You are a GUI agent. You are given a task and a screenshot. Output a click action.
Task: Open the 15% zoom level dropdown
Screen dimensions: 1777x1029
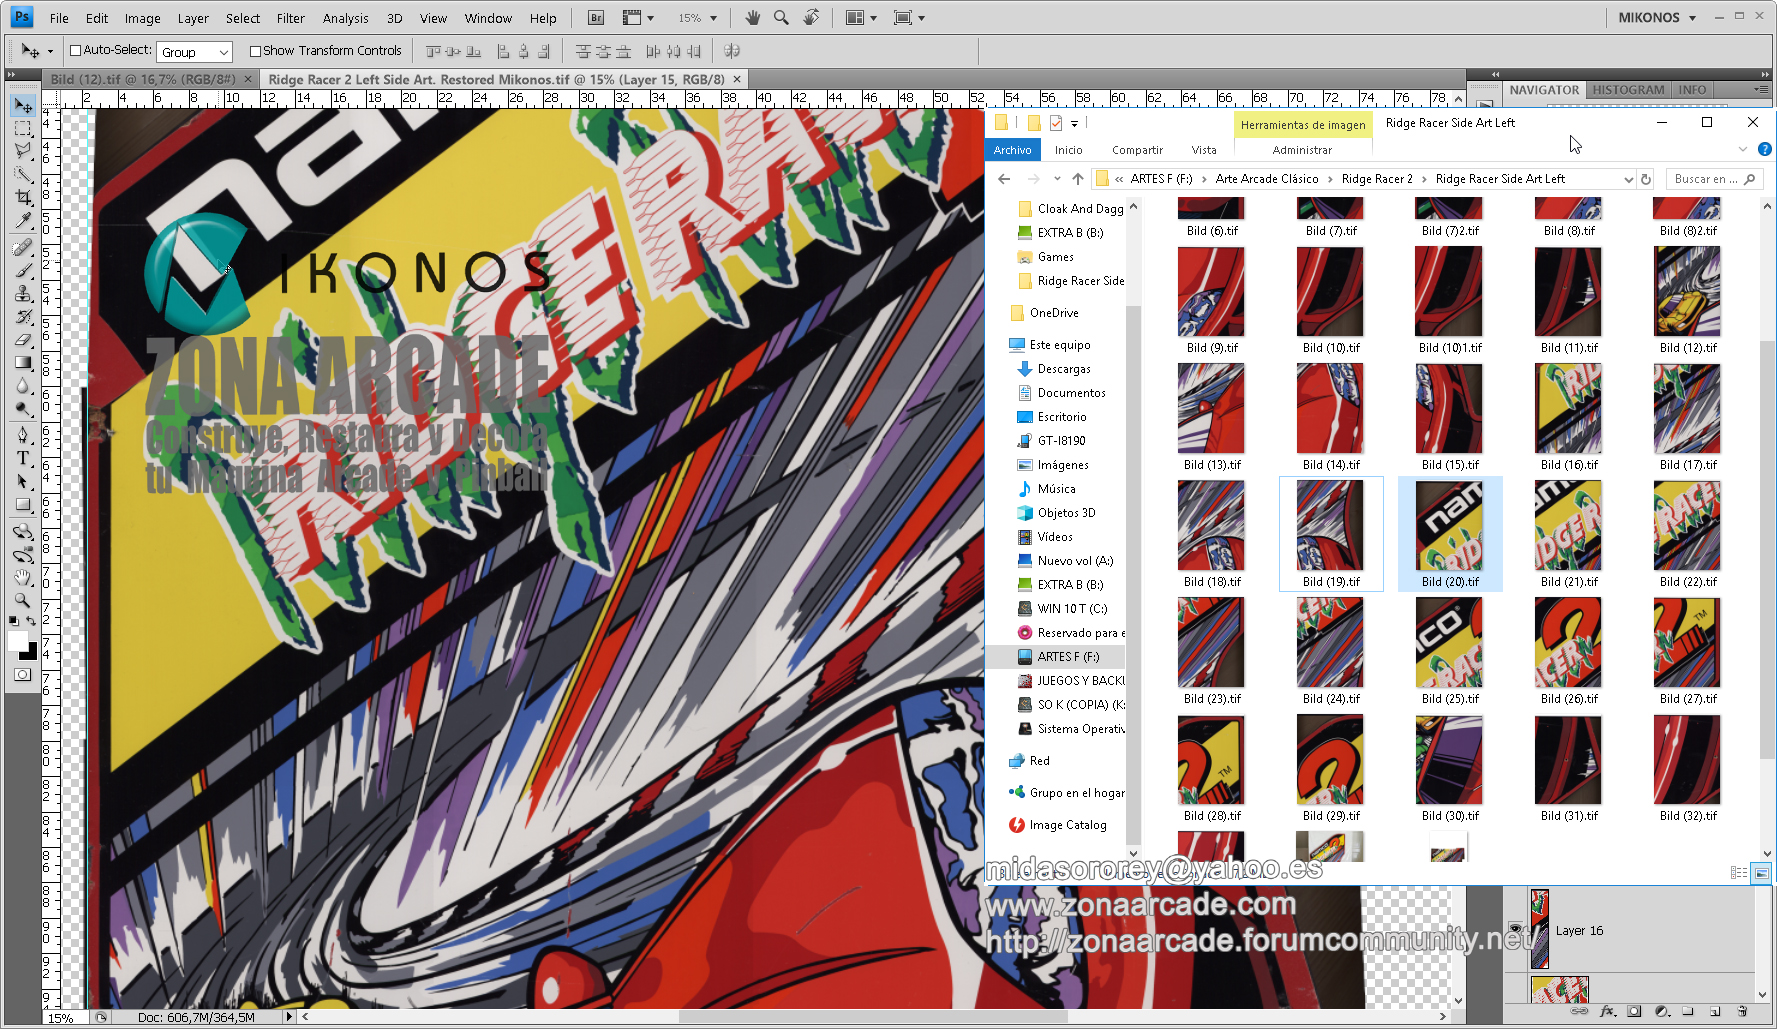click(698, 18)
